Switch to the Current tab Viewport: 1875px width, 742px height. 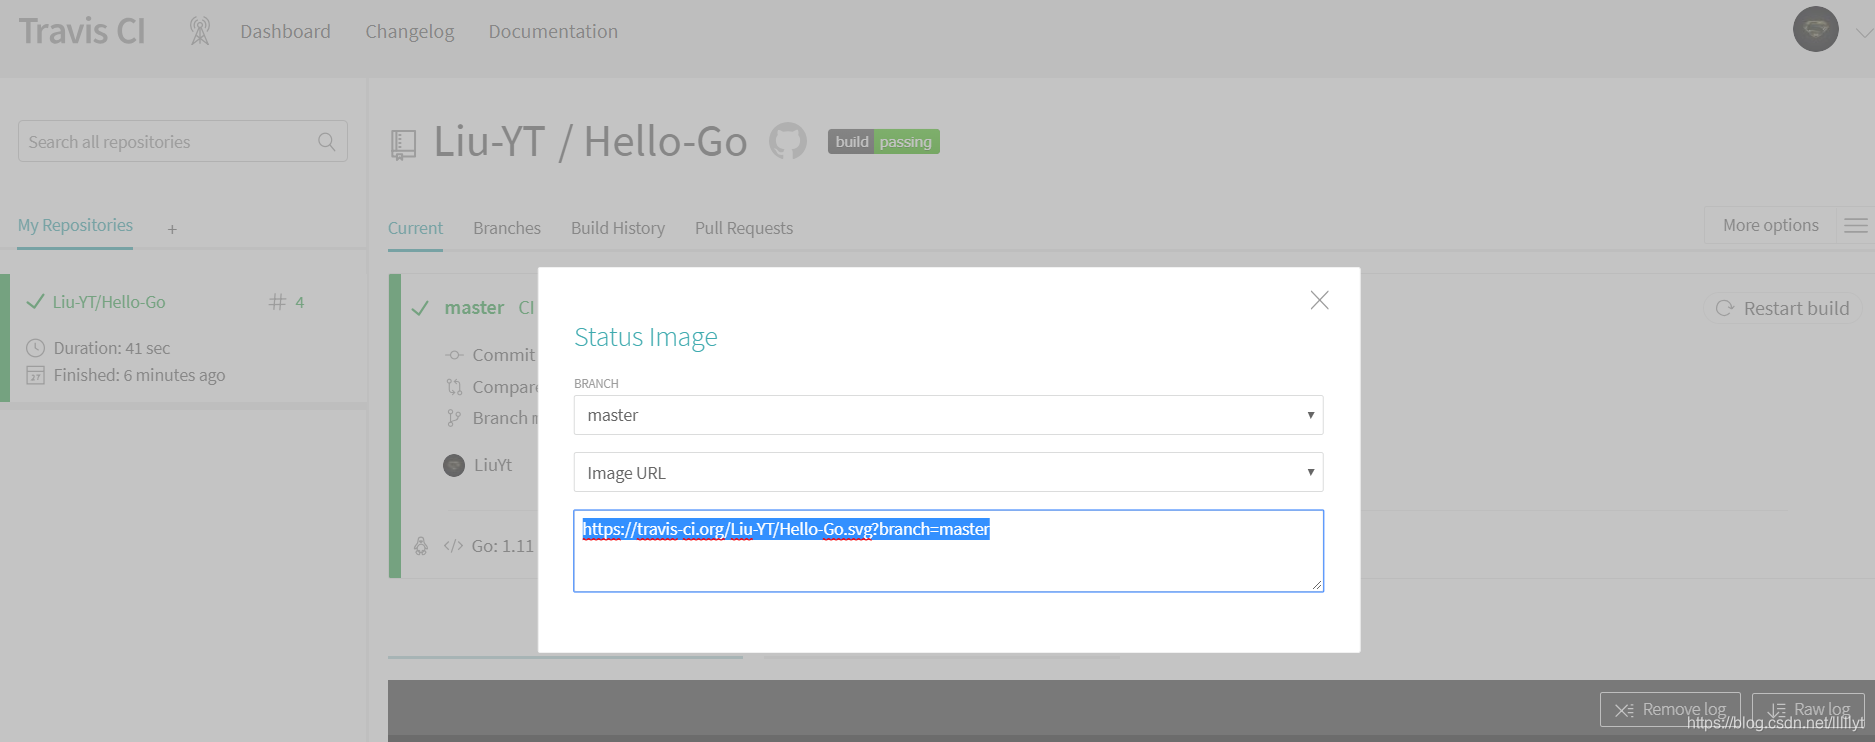(415, 228)
